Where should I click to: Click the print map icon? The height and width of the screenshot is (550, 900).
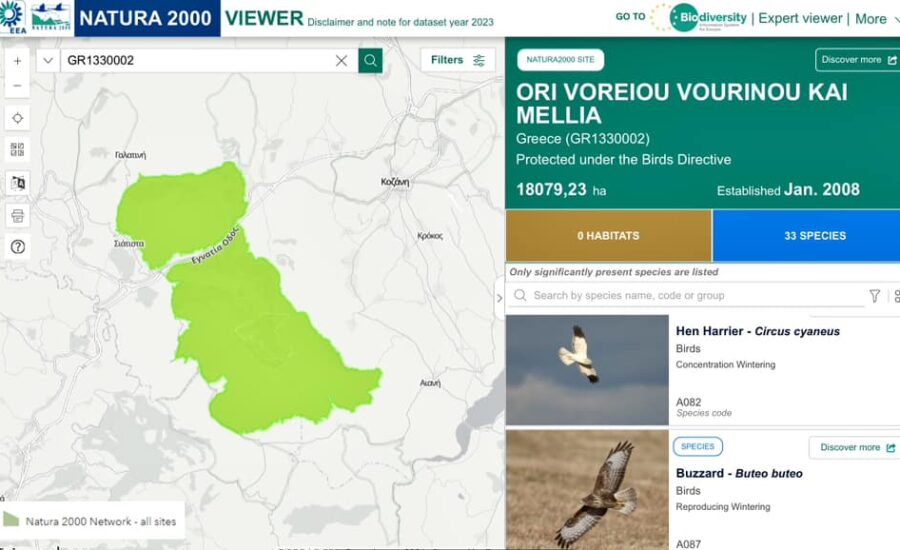point(18,216)
